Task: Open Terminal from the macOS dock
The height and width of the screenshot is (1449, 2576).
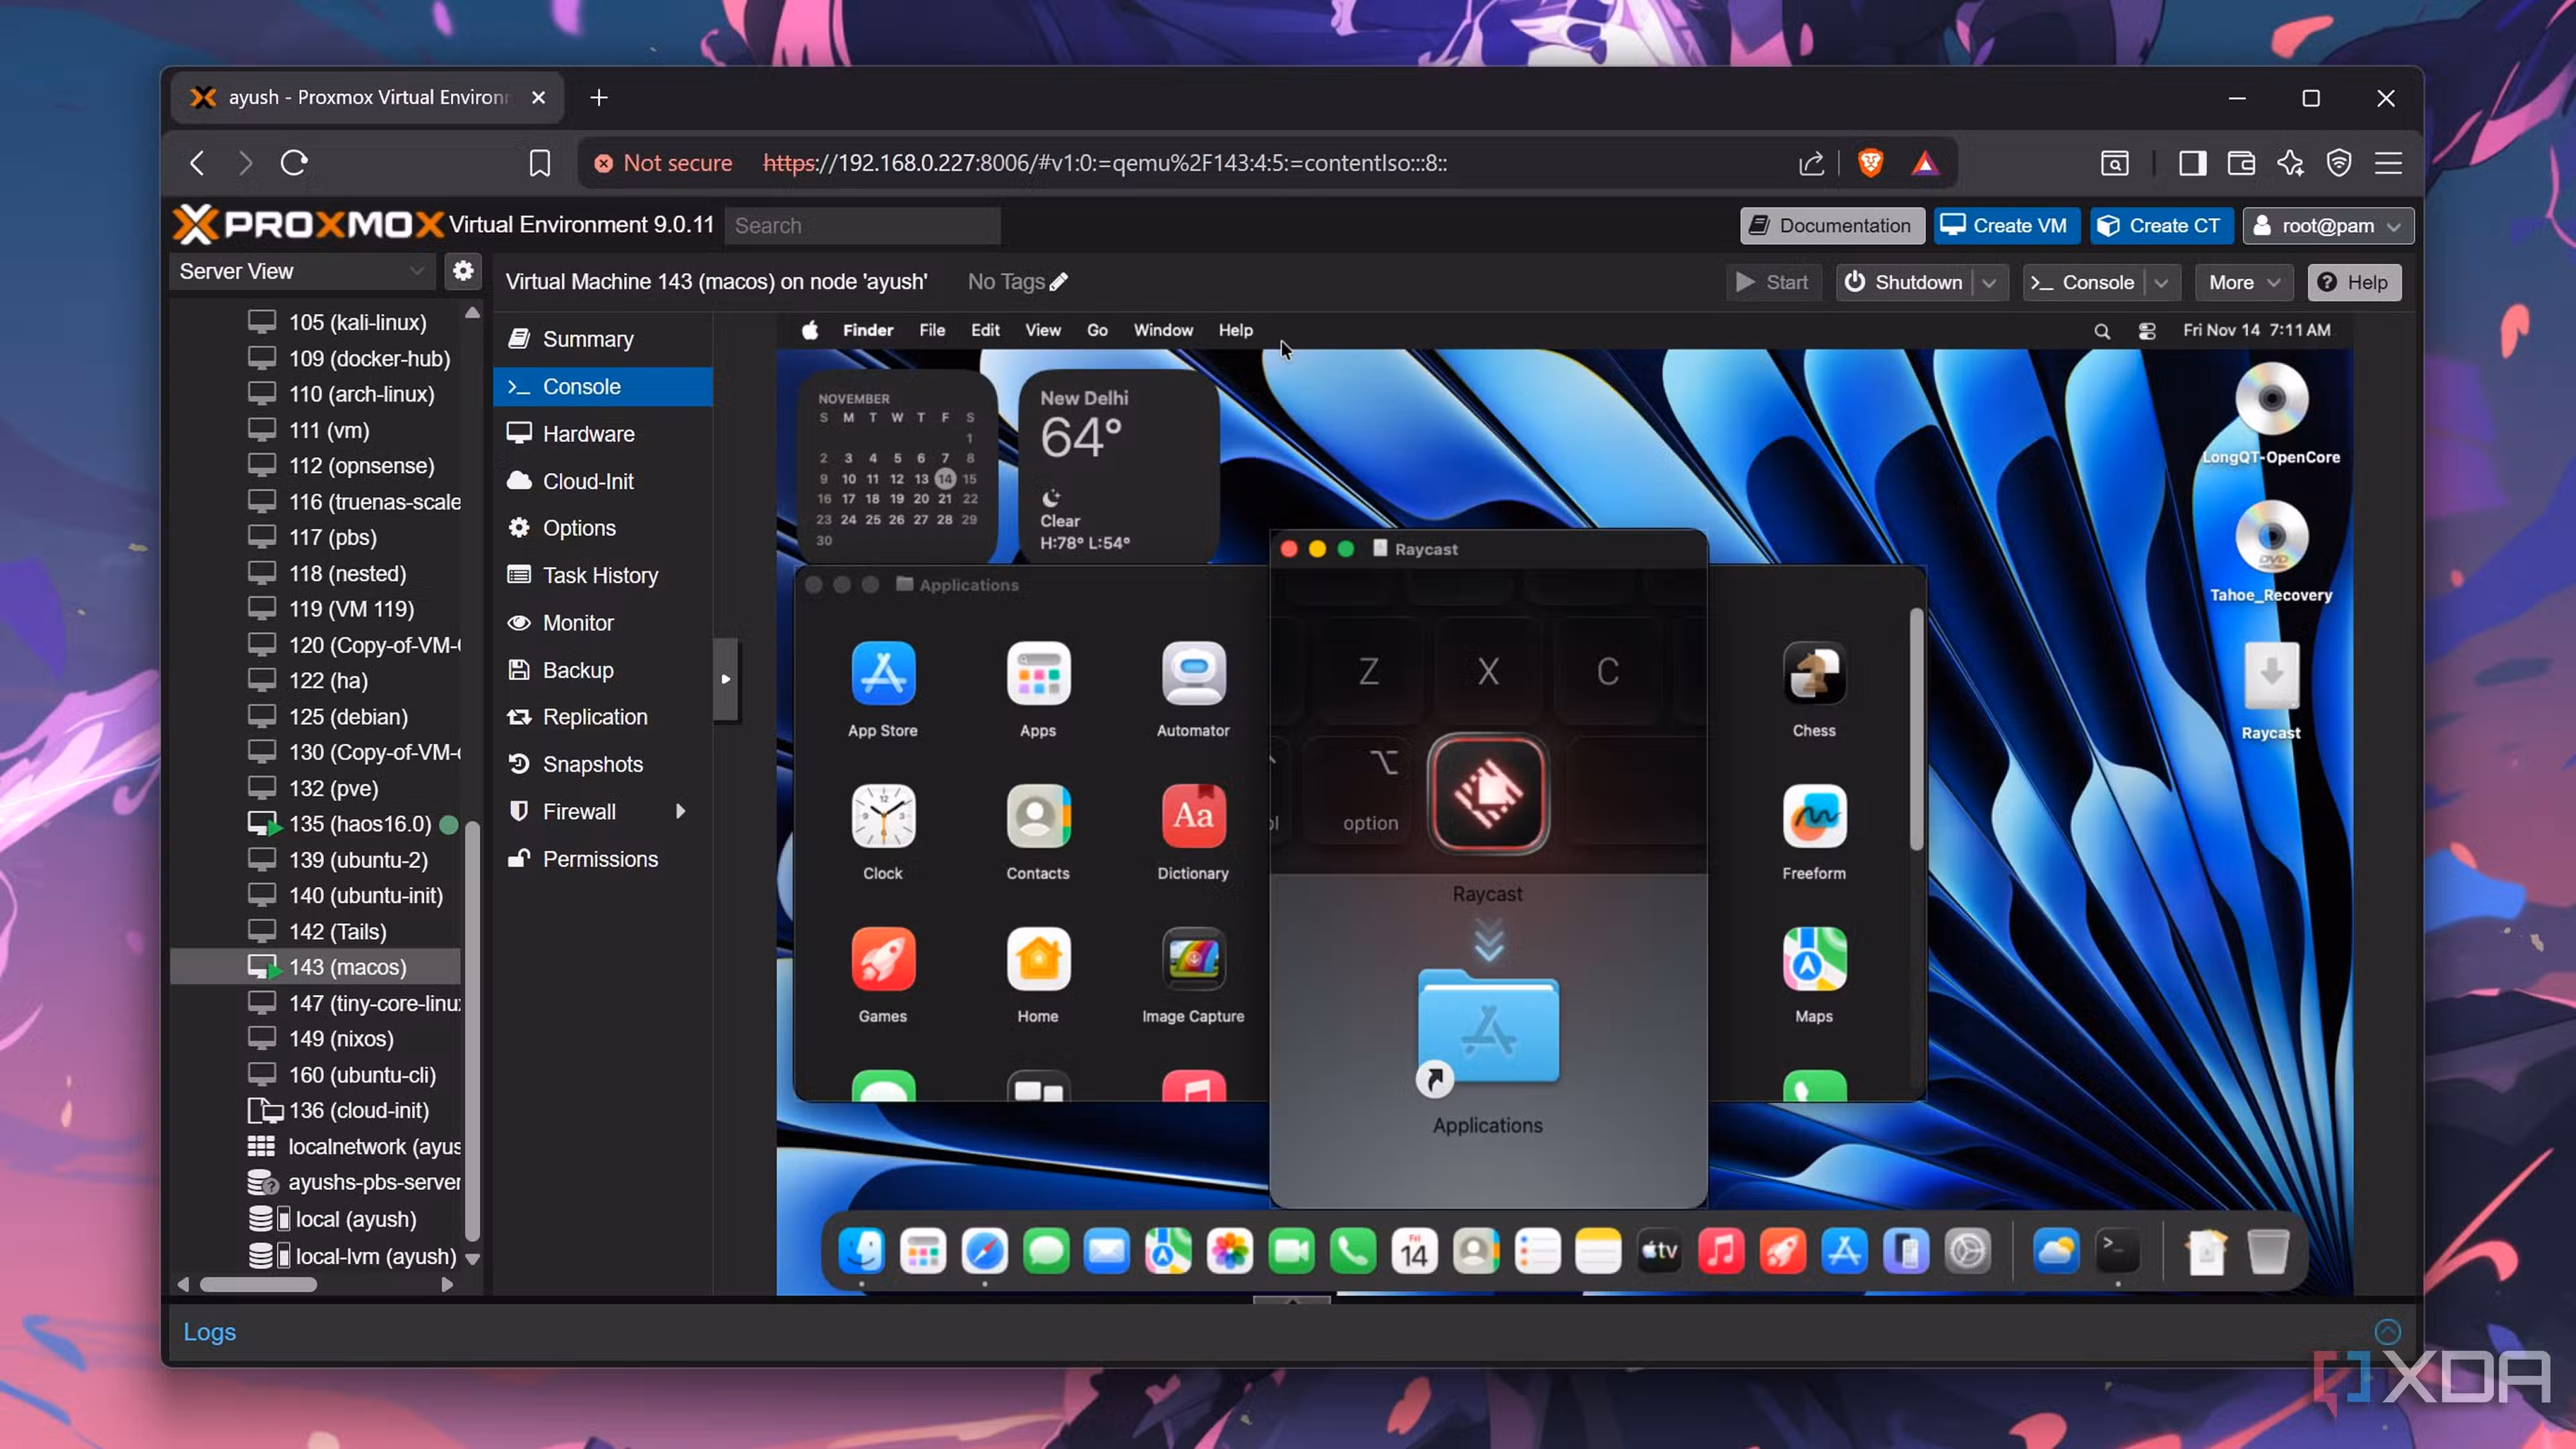Action: (x=2117, y=1251)
